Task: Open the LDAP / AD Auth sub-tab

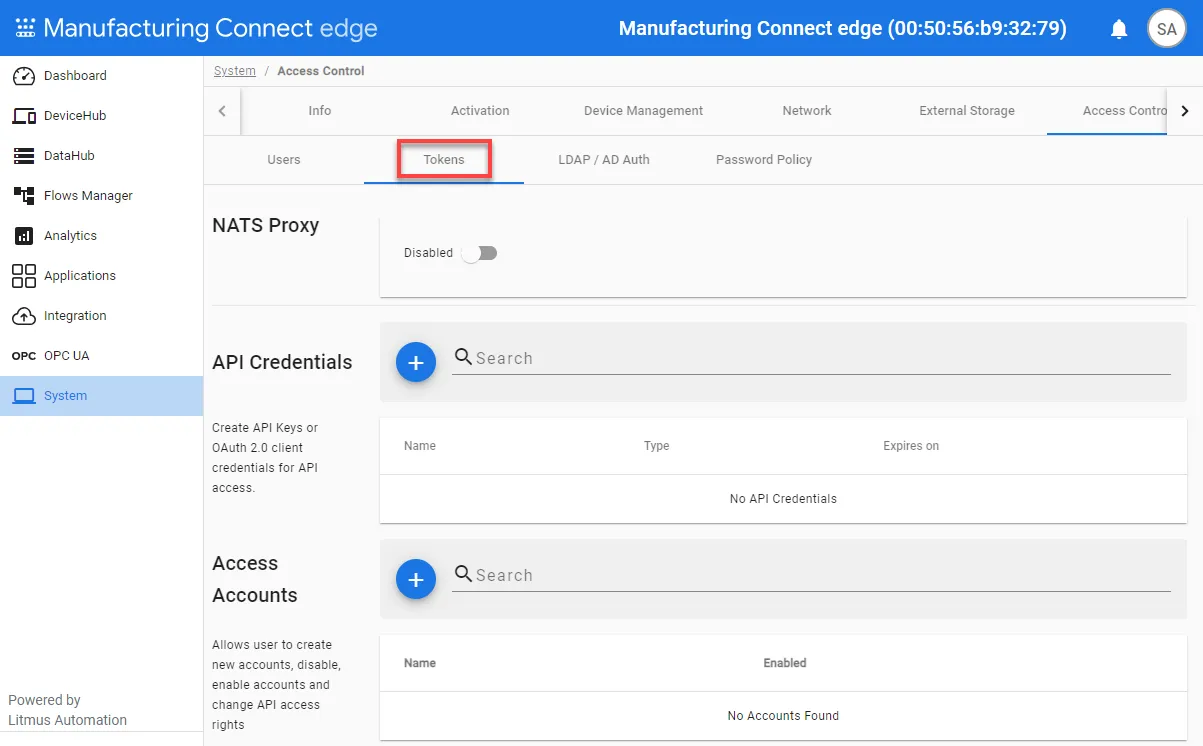Action: (604, 160)
